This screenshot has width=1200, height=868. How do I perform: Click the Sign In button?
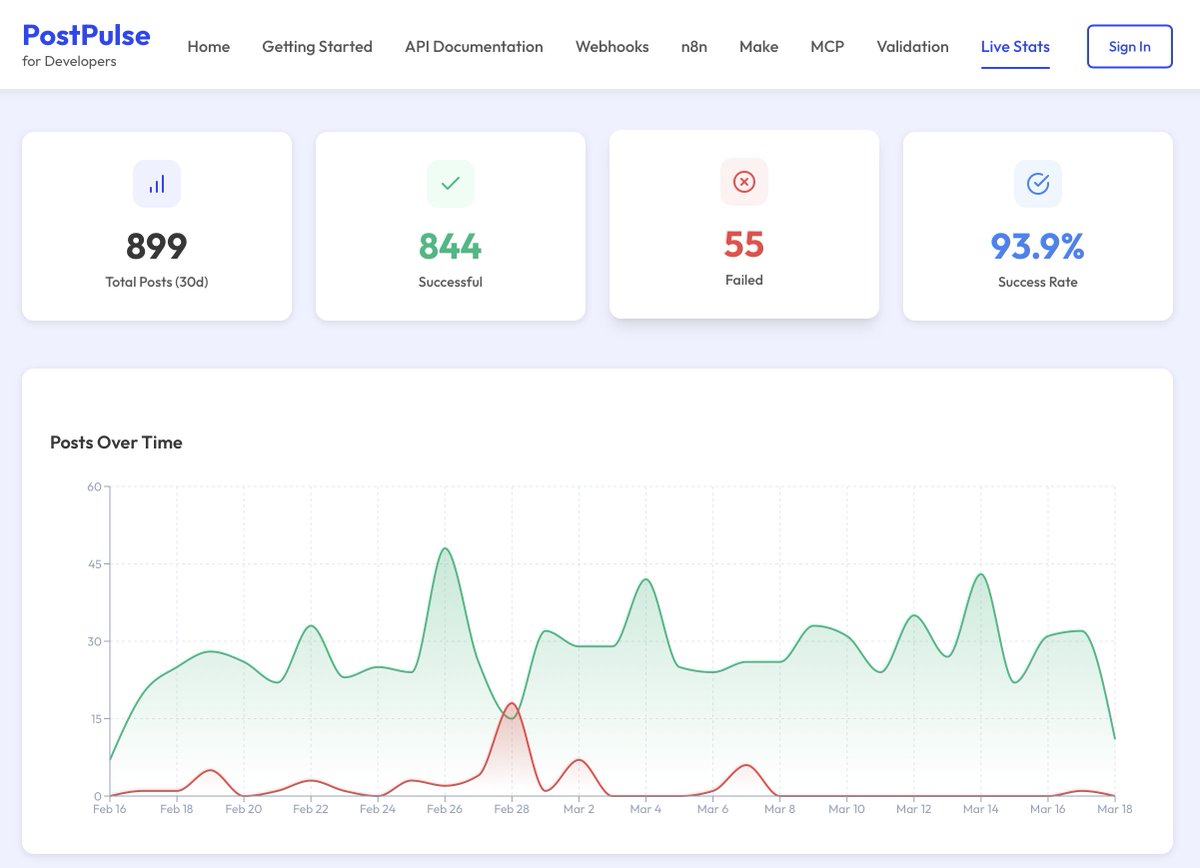pos(1130,46)
